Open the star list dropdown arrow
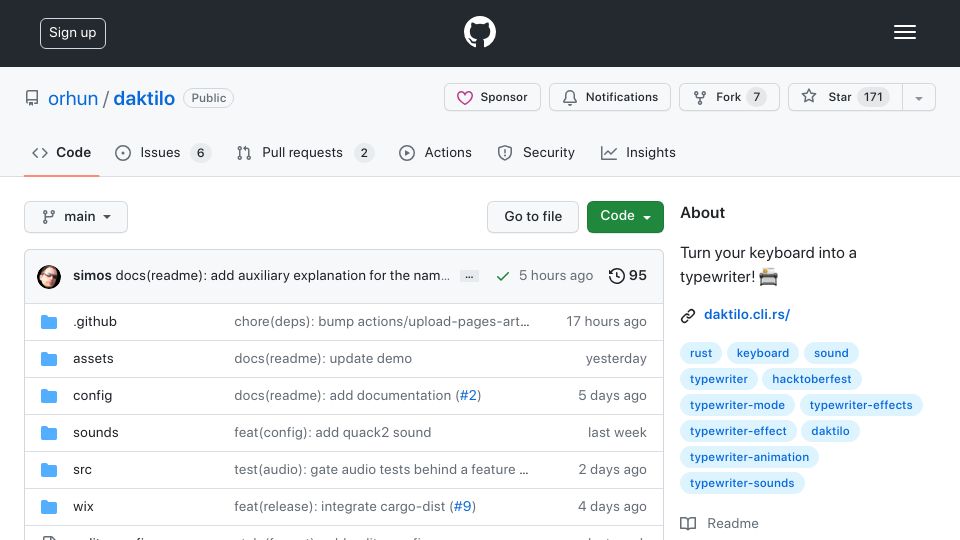This screenshot has height=540, width=960. (918, 98)
